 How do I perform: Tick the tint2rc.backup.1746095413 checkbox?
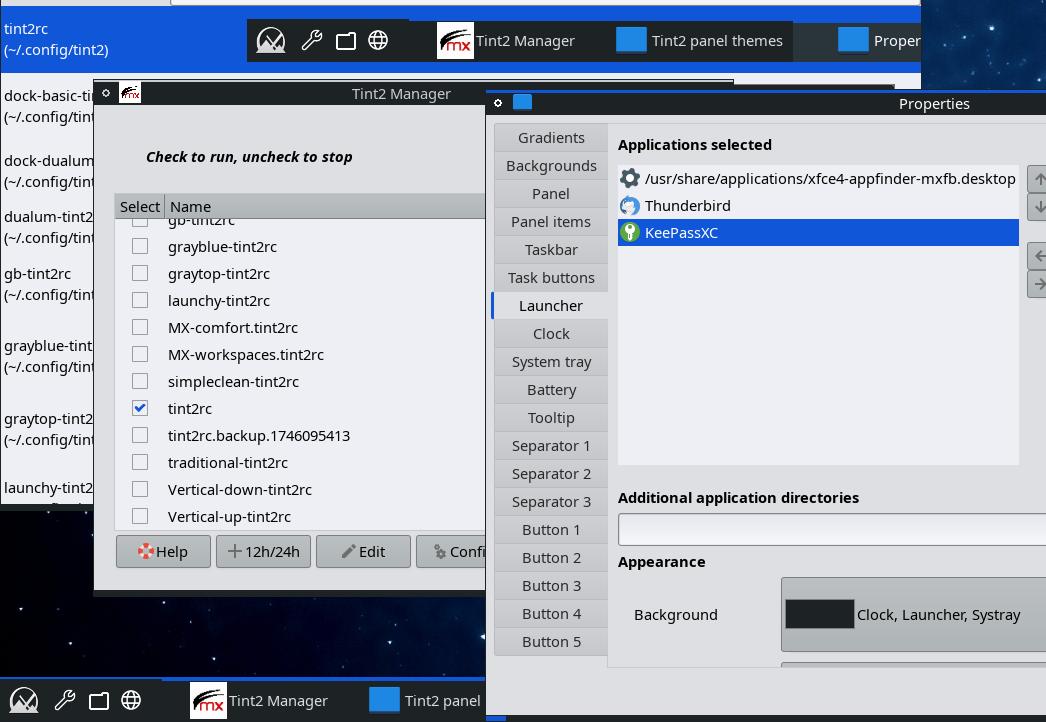click(140, 436)
